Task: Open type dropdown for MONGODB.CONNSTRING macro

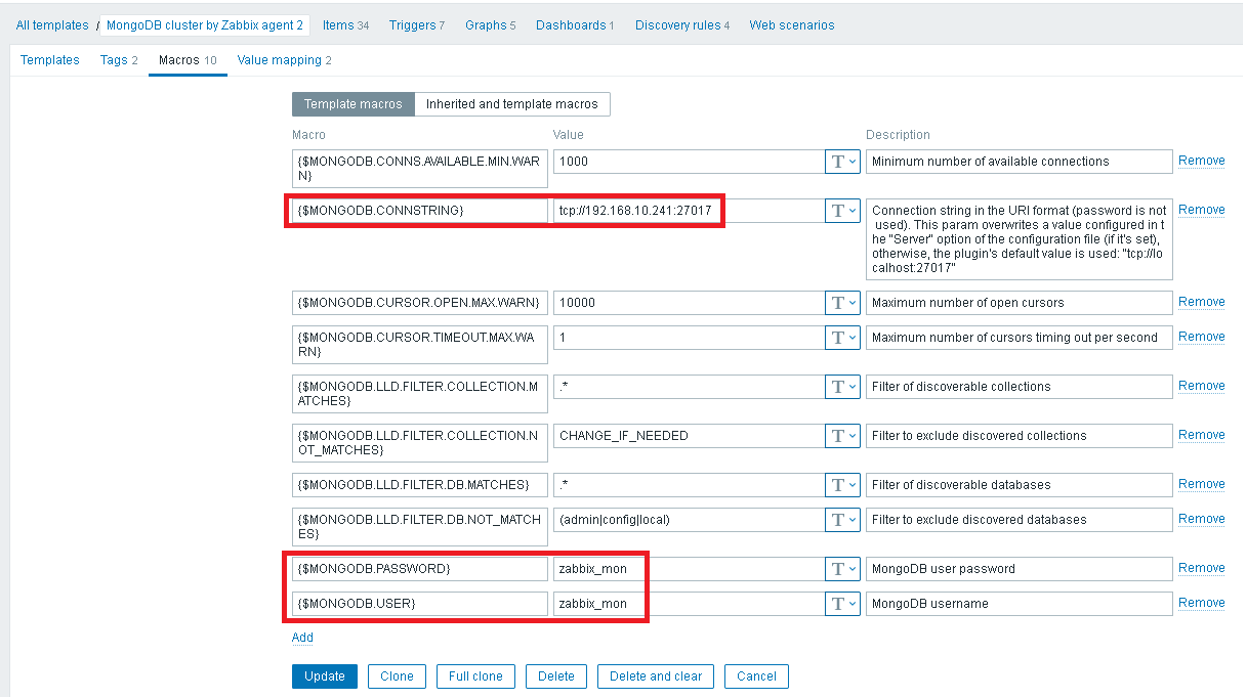Action: click(842, 210)
